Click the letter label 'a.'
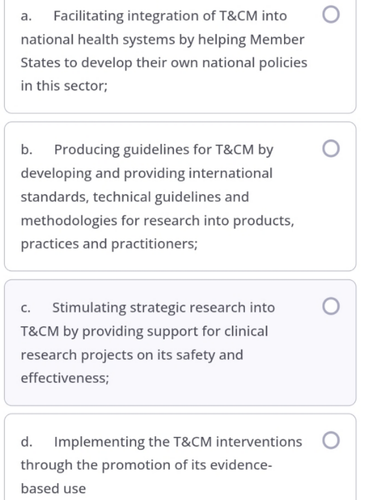 (x=26, y=16)
